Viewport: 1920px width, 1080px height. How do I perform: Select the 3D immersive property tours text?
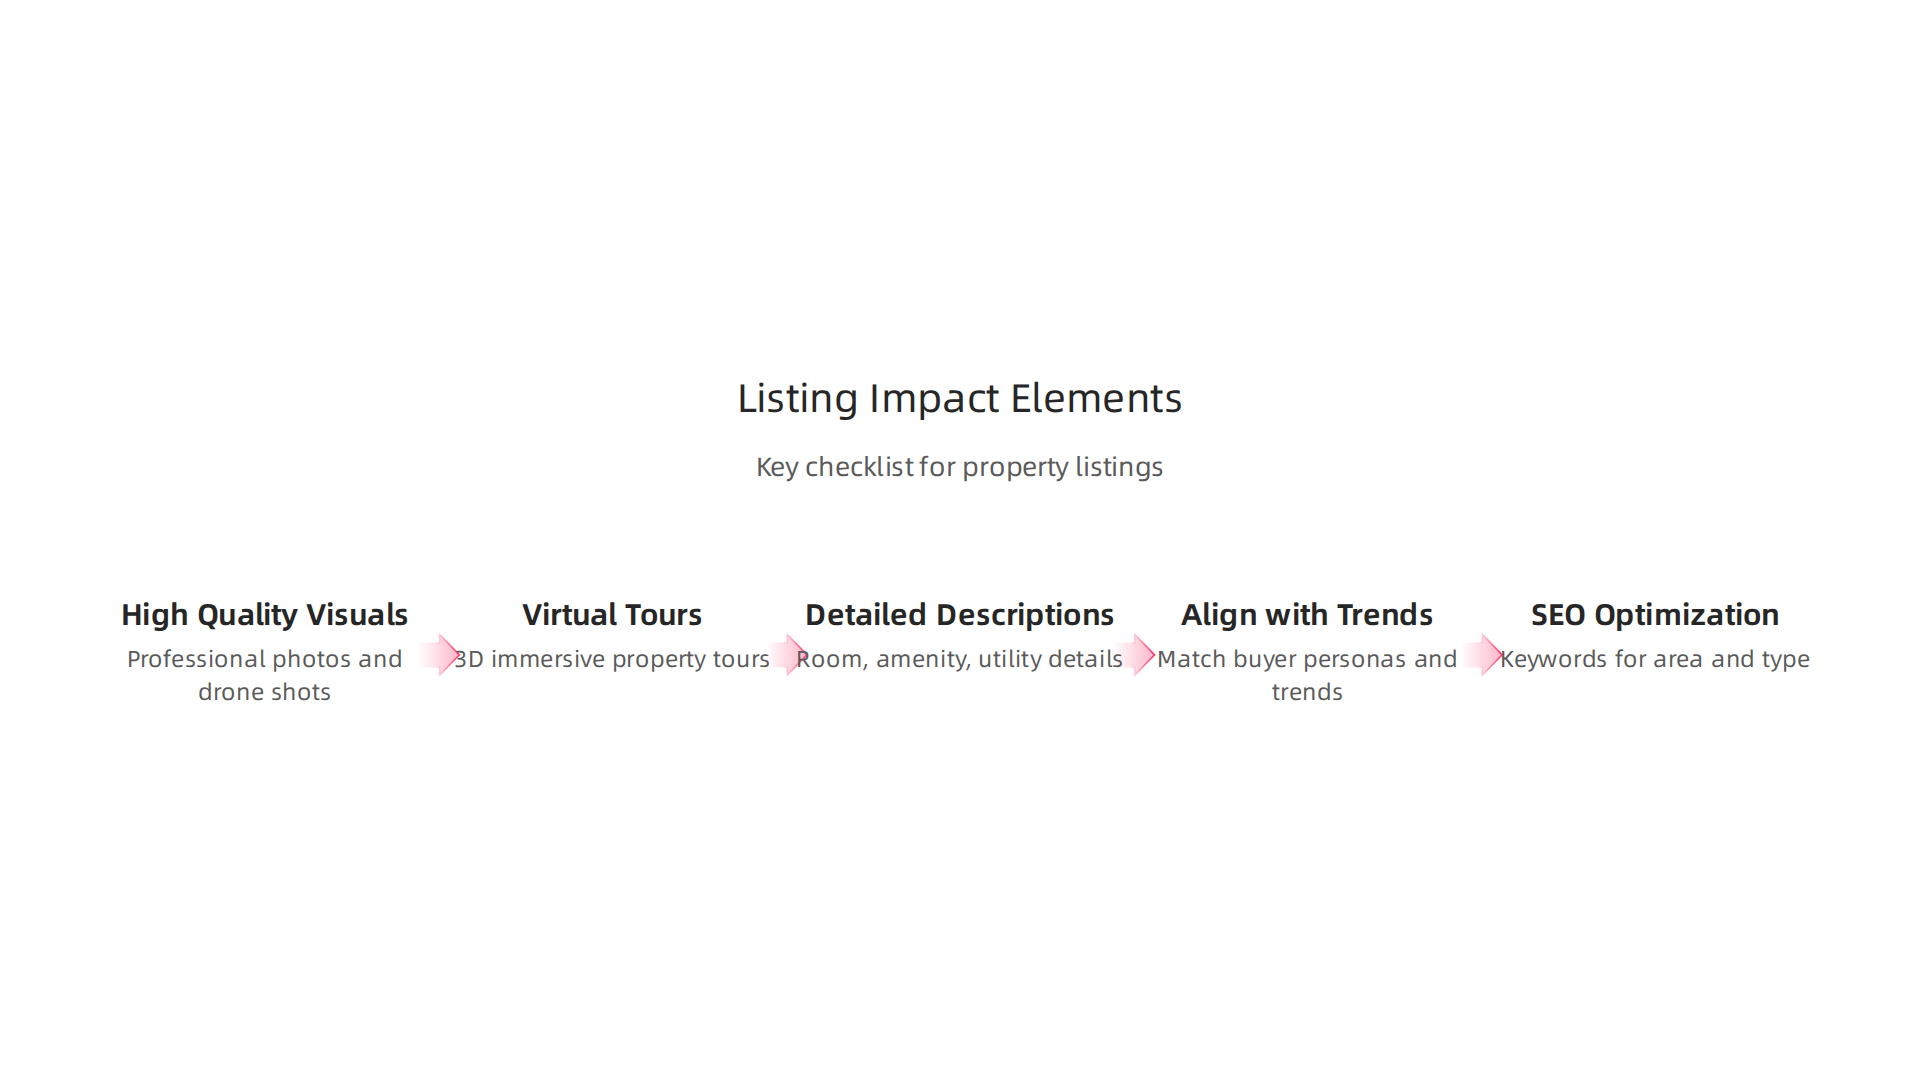612,659
